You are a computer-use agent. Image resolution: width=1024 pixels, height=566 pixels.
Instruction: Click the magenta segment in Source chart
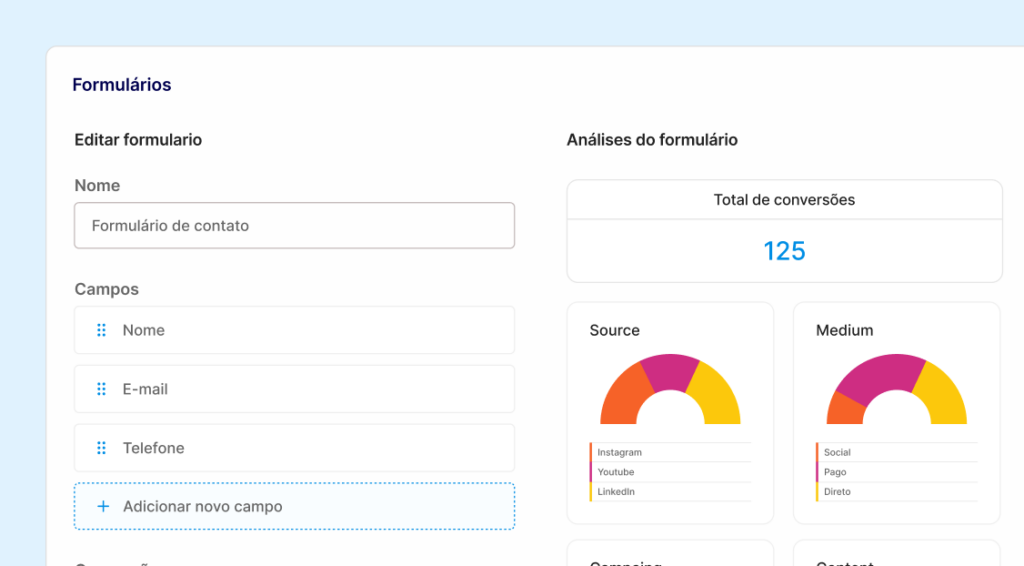click(668, 370)
